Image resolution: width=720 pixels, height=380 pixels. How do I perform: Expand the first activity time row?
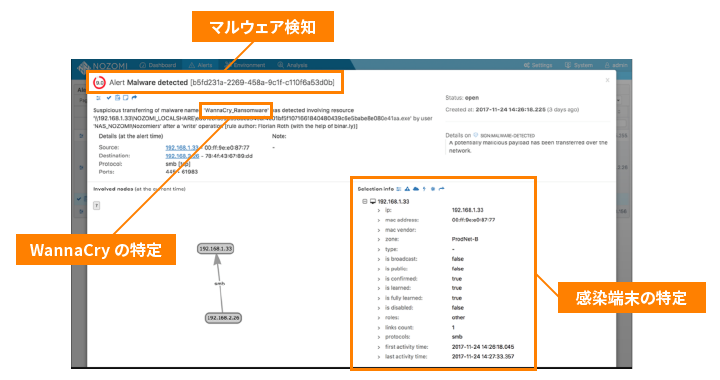[x=379, y=347]
